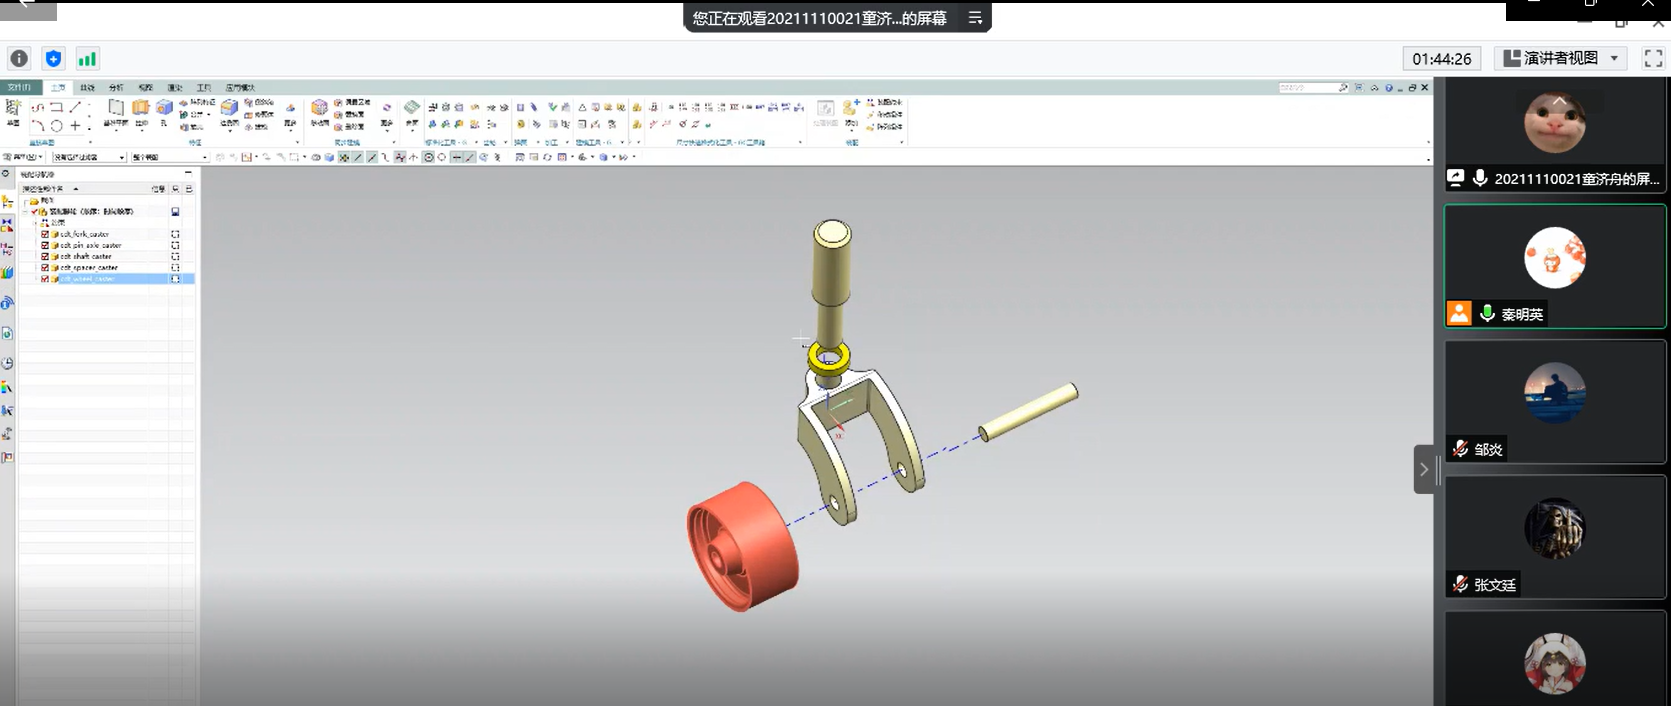Select the circle sketch tool

(x=56, y=126)
